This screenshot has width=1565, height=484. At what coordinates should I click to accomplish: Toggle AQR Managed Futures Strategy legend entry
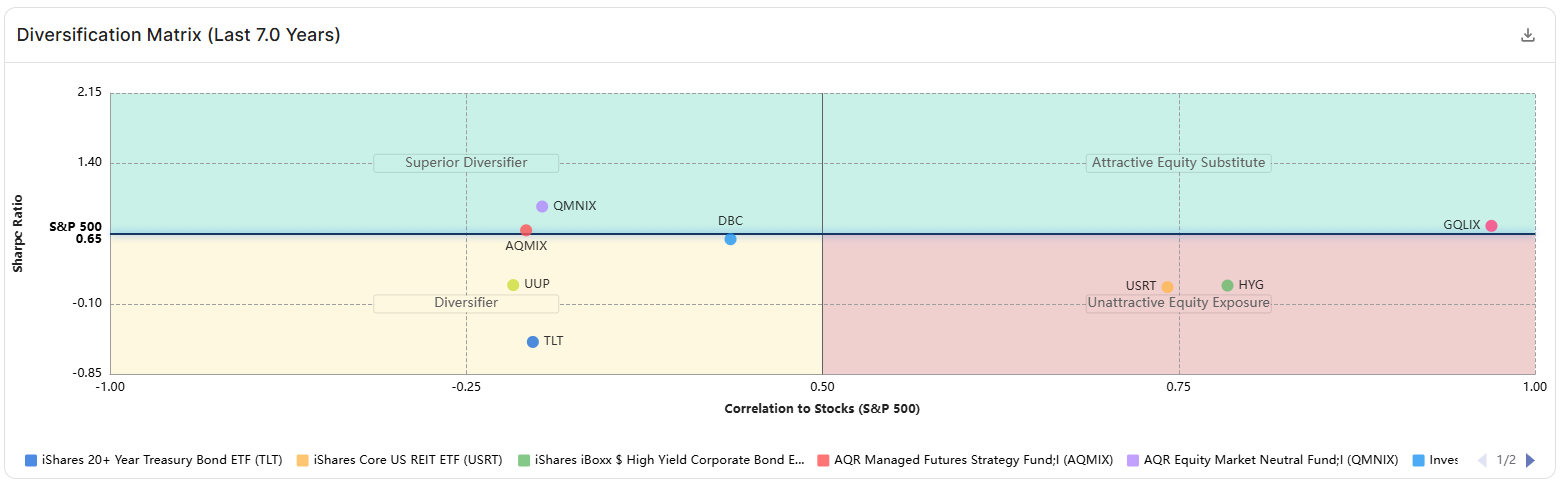coord(965,461)
